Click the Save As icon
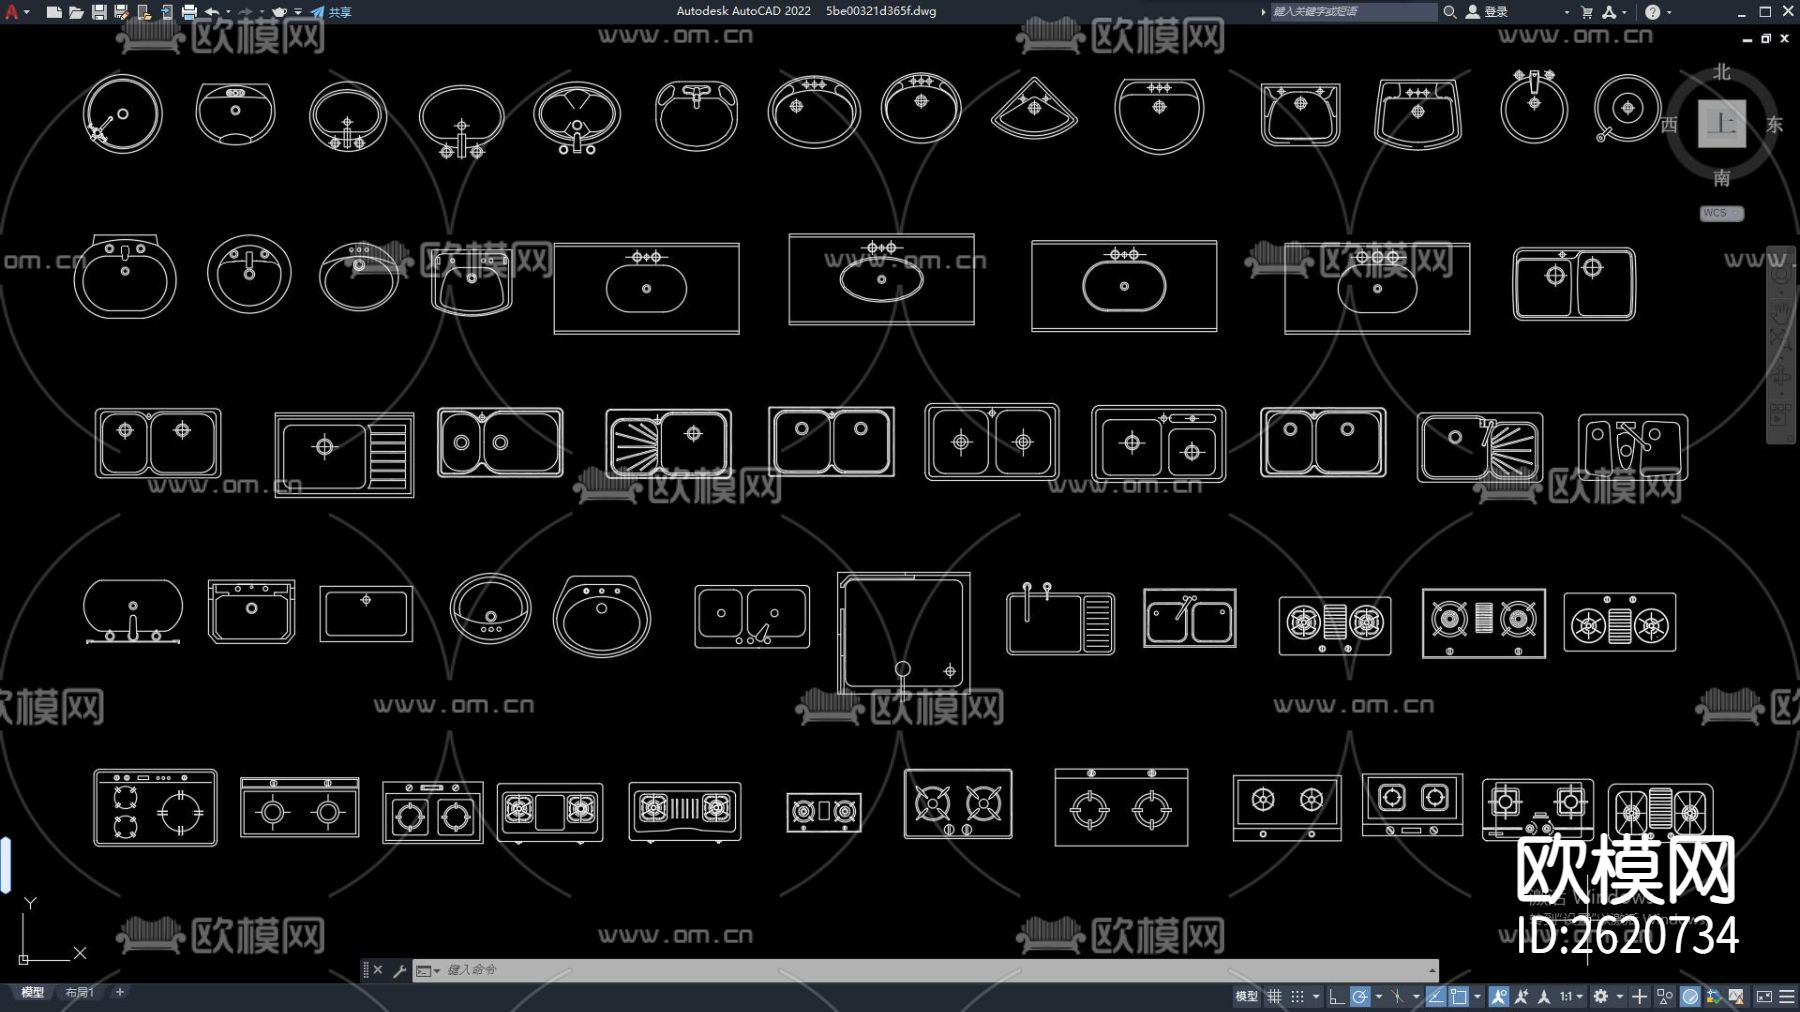Viewport: 1800px width, 1012px height. click(x=121, y=12)
